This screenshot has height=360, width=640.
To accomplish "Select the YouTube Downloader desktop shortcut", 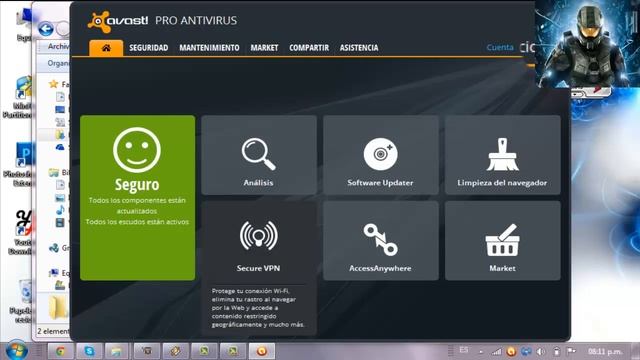I will [20, 232].
